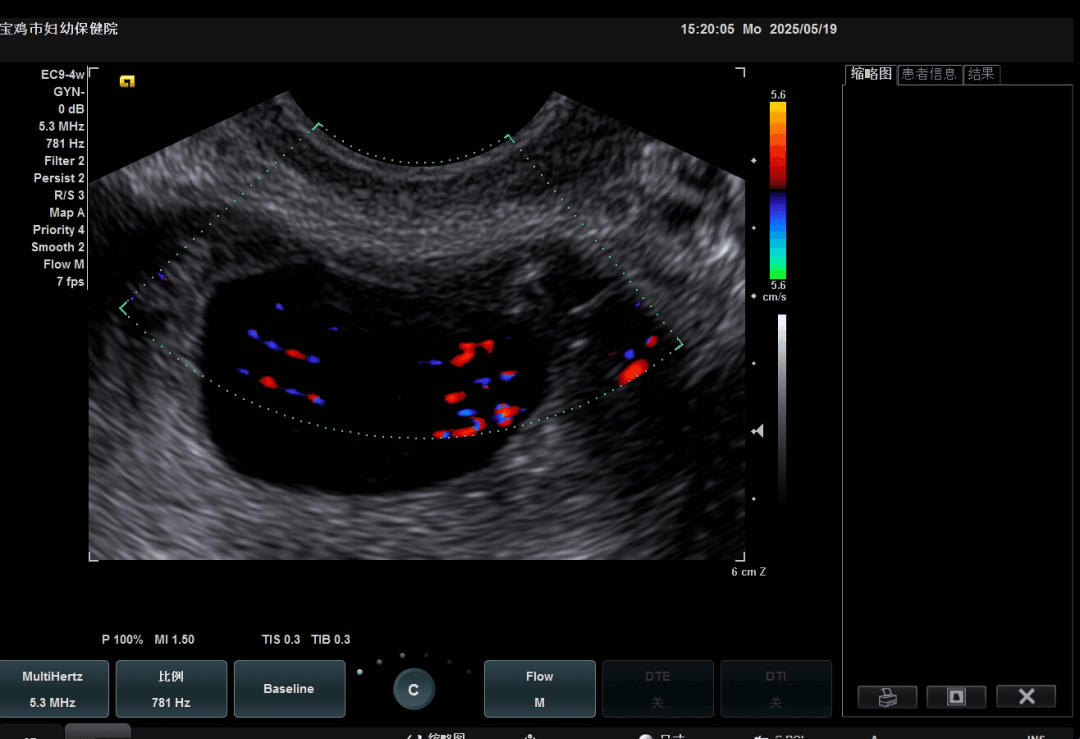Screen dimensions: 1080x739
Task: Select the 缩略图 tab
Action: pyautogui.click(x=870, y=74)
